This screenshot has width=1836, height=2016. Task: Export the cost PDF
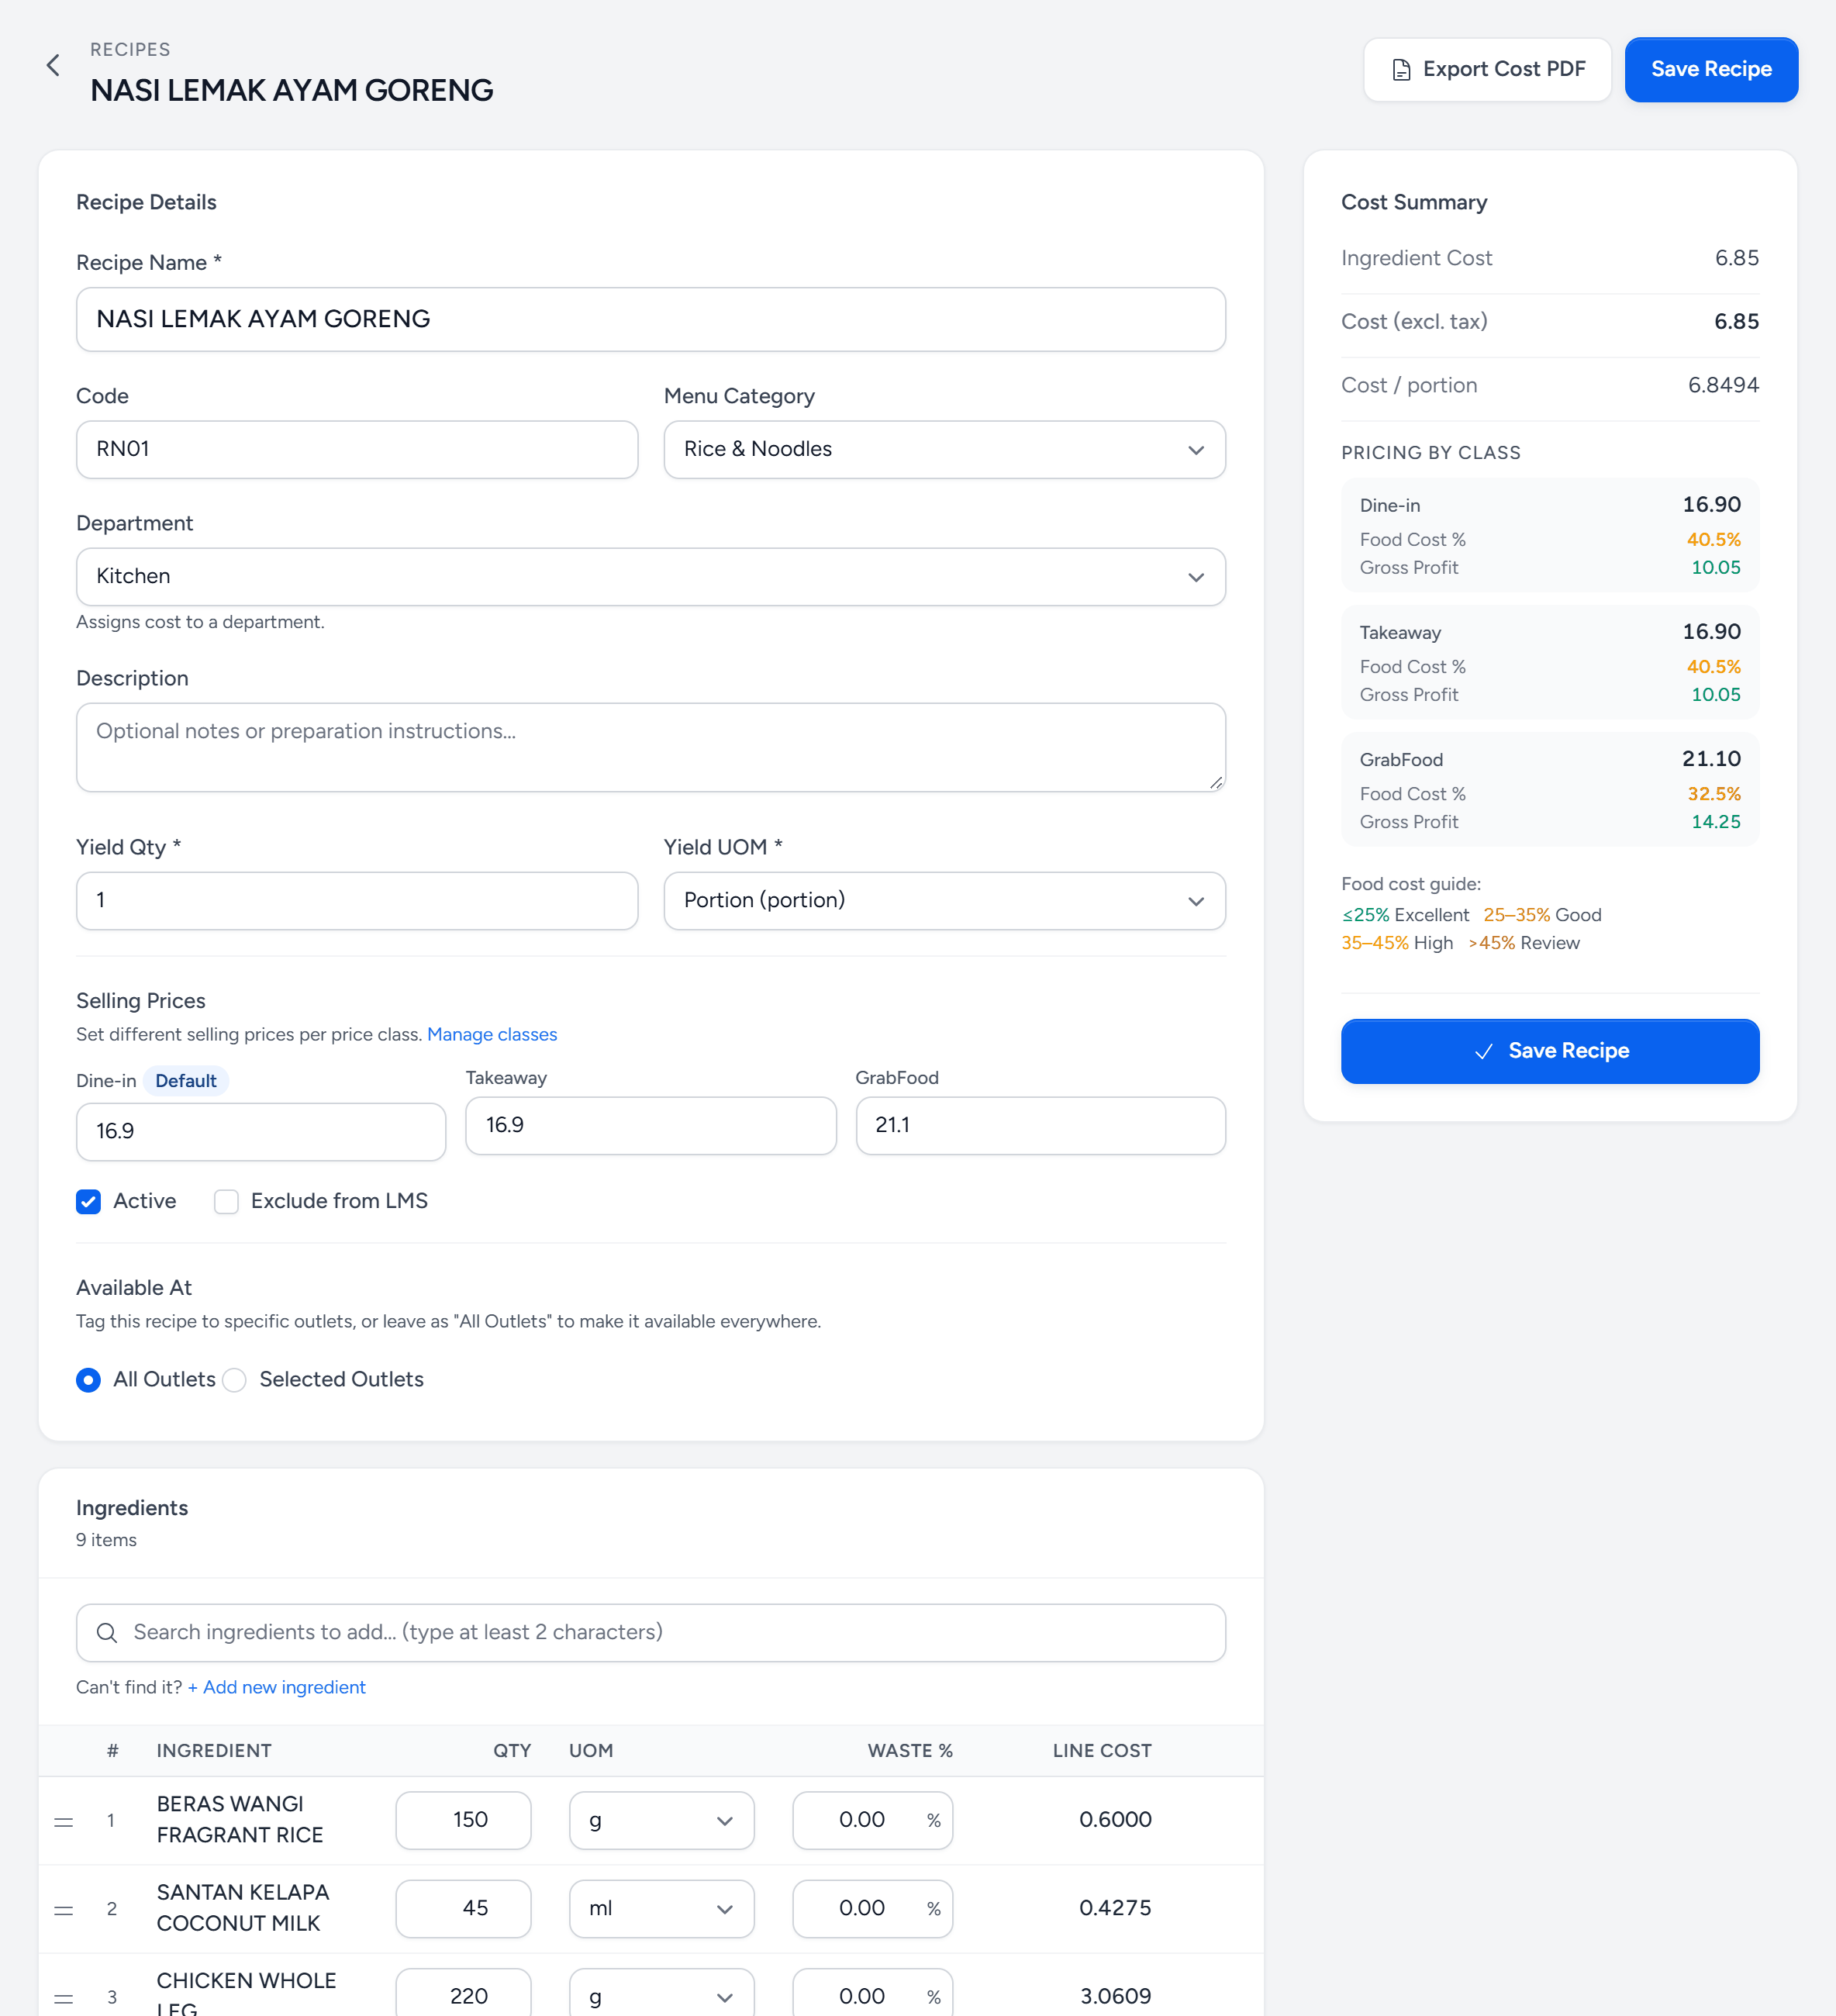(1487, 70)
